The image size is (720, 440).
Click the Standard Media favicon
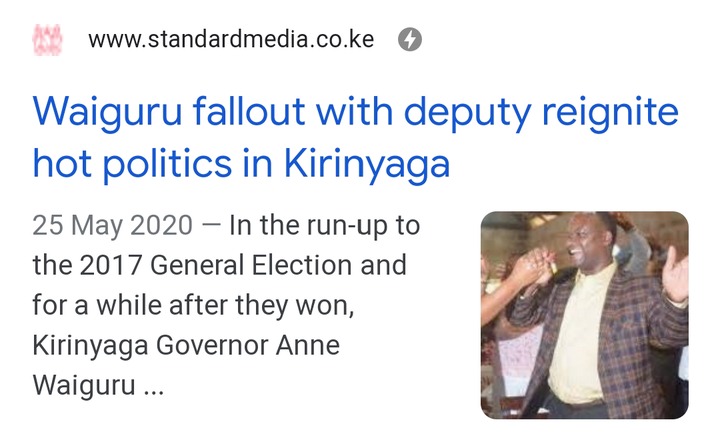pyautogui.click(x=47, y=39)
